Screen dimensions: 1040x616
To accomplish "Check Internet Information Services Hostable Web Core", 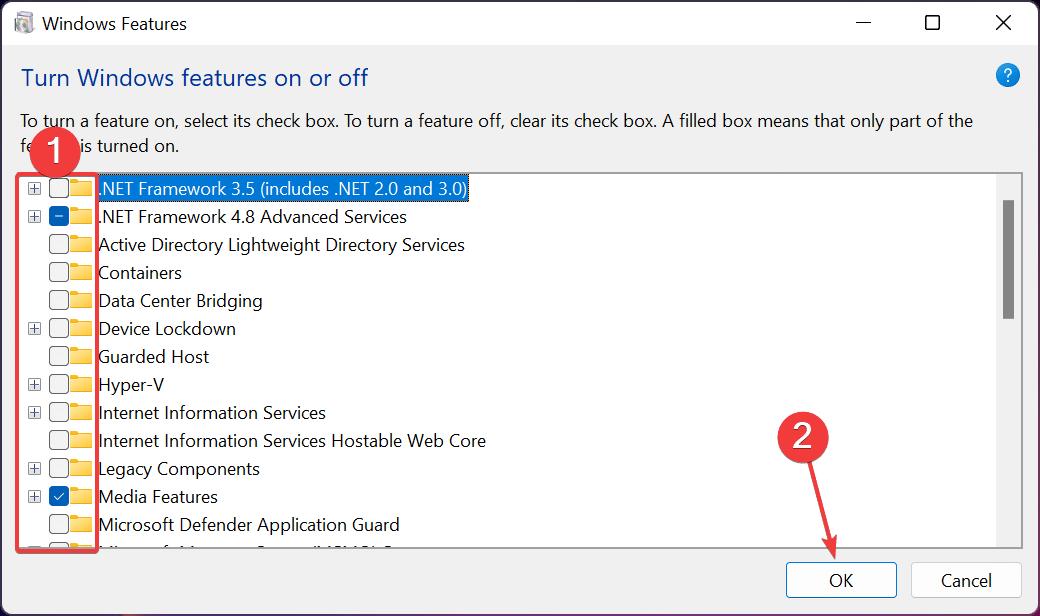I will [x=58, y=440].
